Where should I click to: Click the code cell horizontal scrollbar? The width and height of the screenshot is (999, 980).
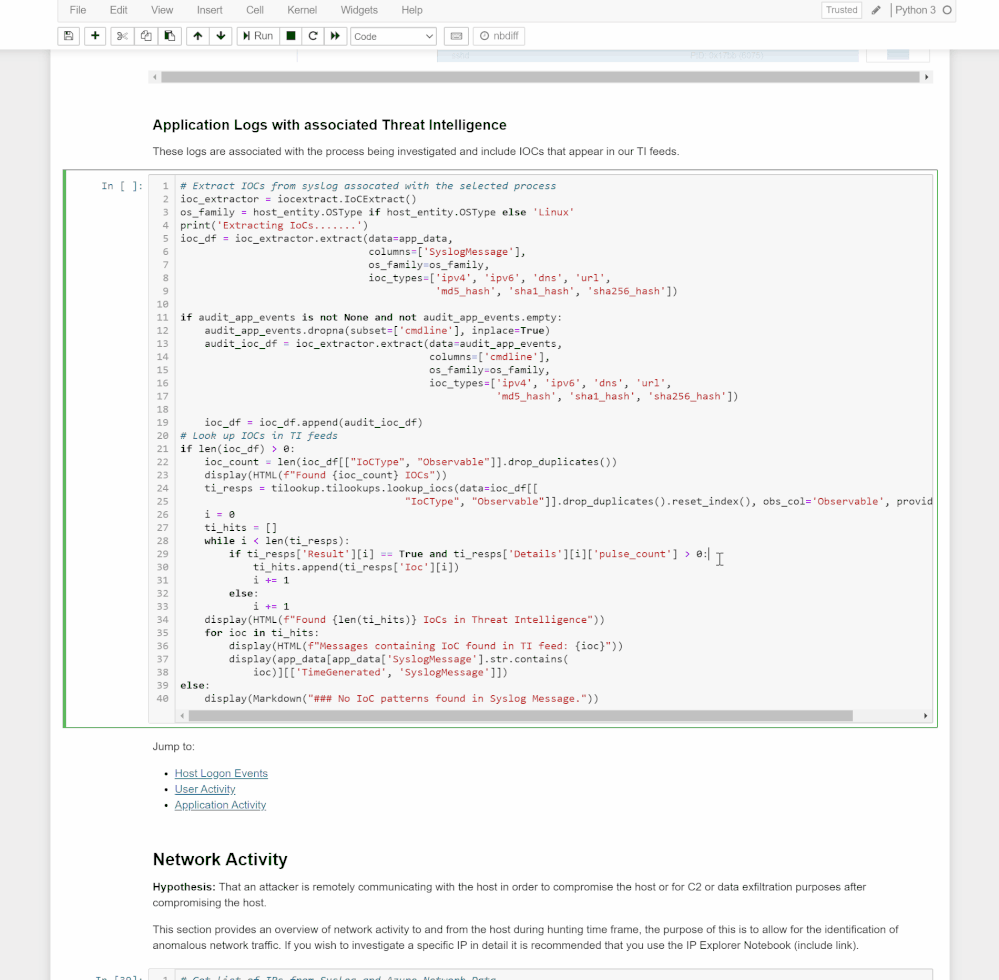pos(521,716)
